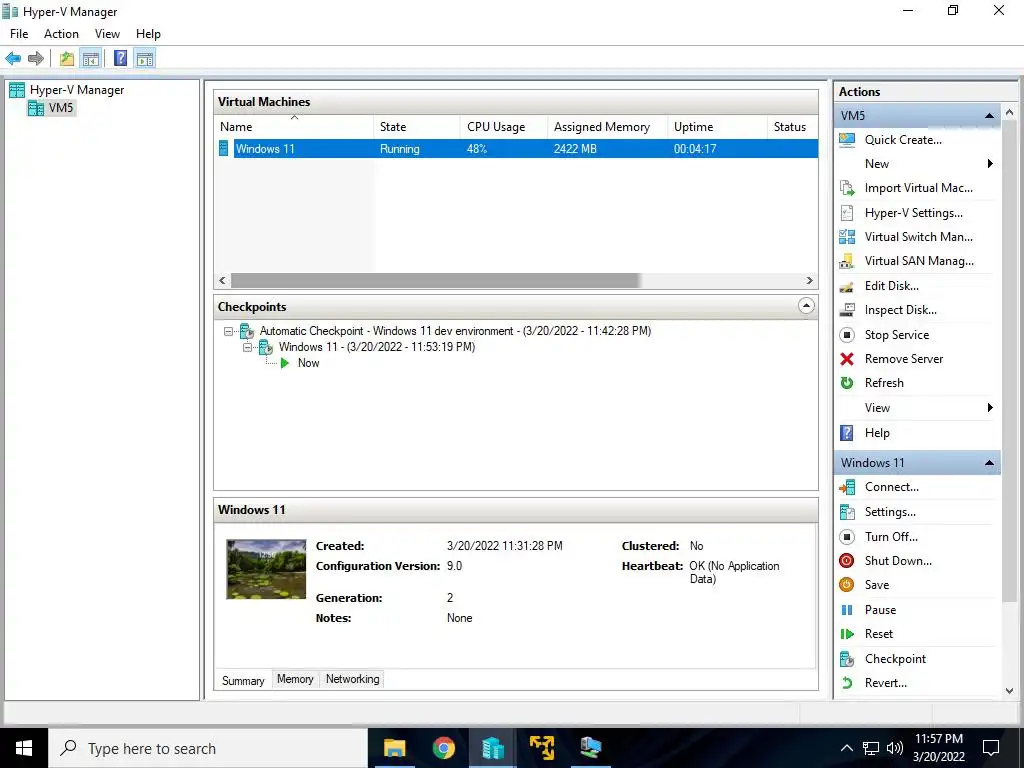
Task: Click Windows 11 VM thumbnail preview
Action: click(x=266, y=569)
